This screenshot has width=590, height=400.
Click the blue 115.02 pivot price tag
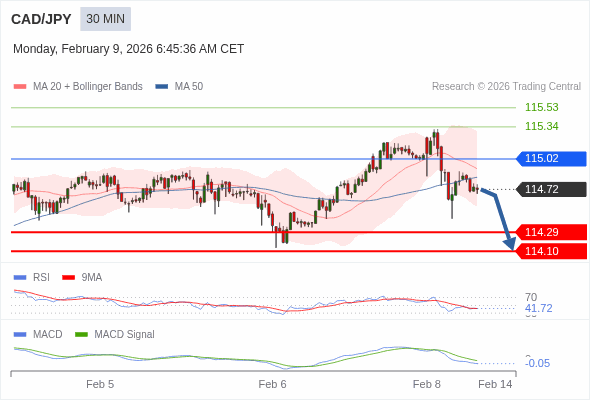[551, 158]
